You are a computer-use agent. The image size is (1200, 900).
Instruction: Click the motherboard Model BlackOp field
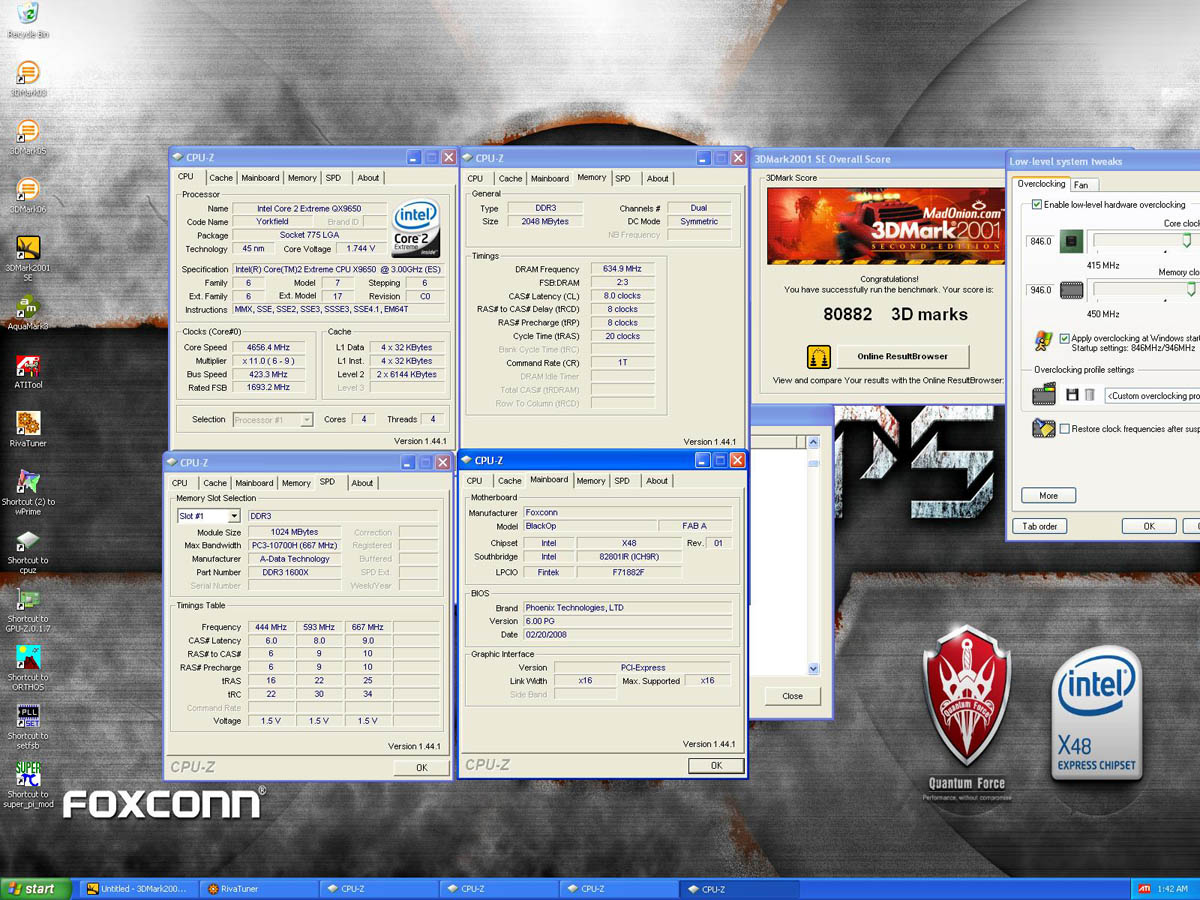click(x=590, y=526)
